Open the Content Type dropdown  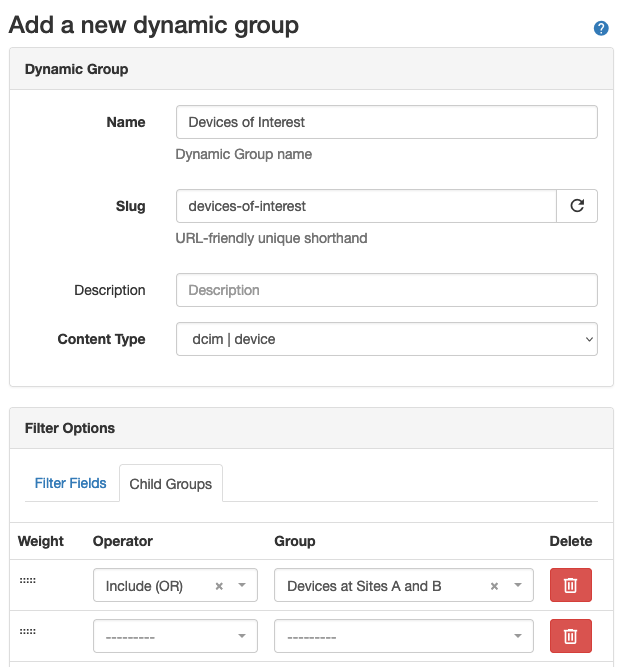386,339
